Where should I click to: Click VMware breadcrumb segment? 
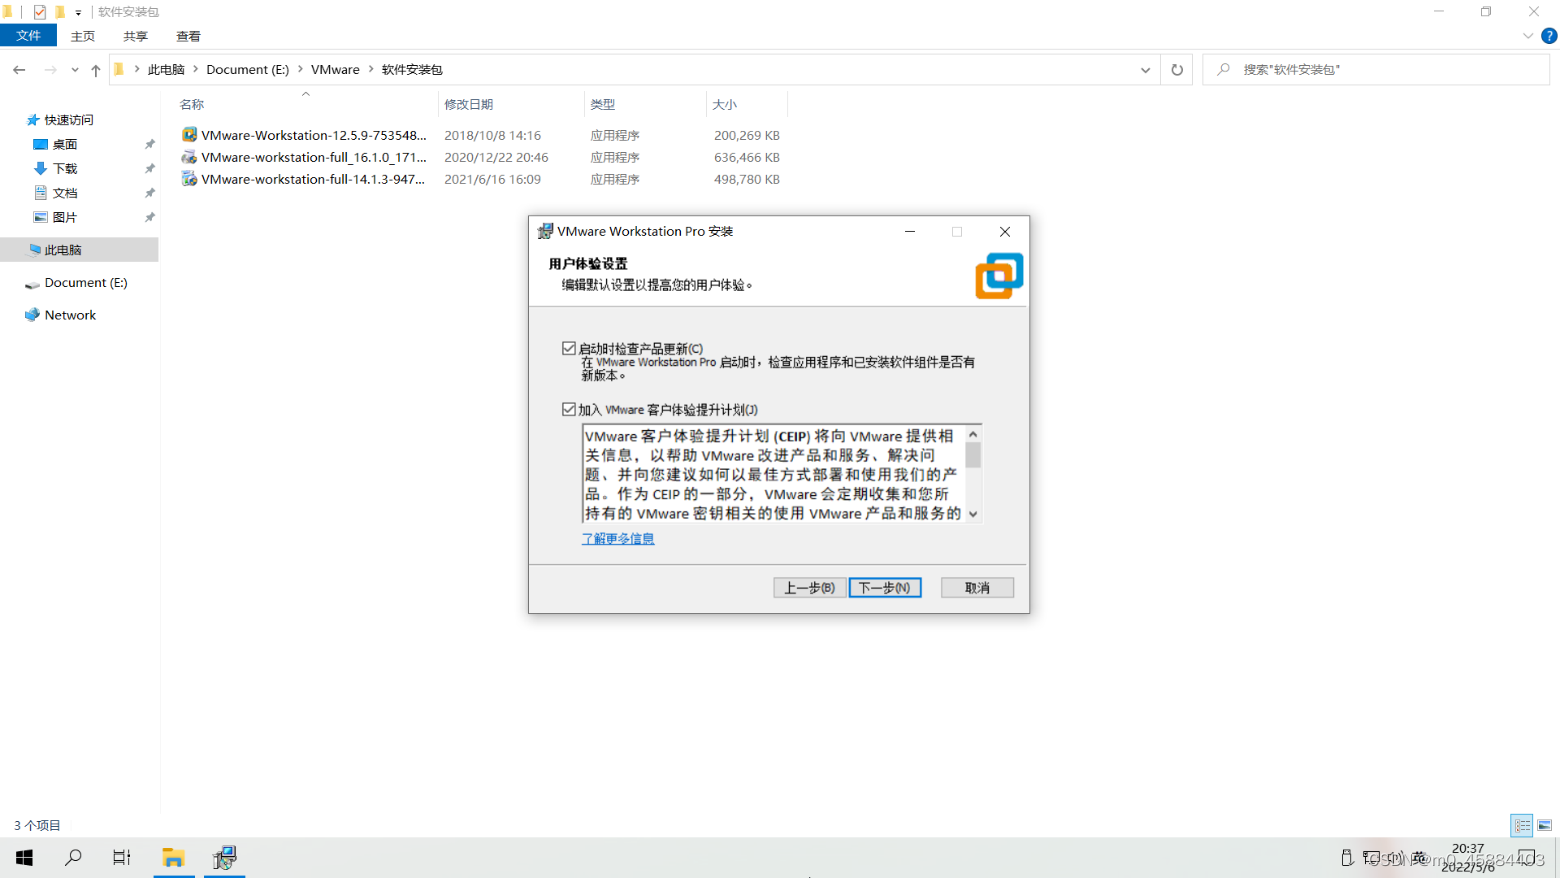point(335,70)
